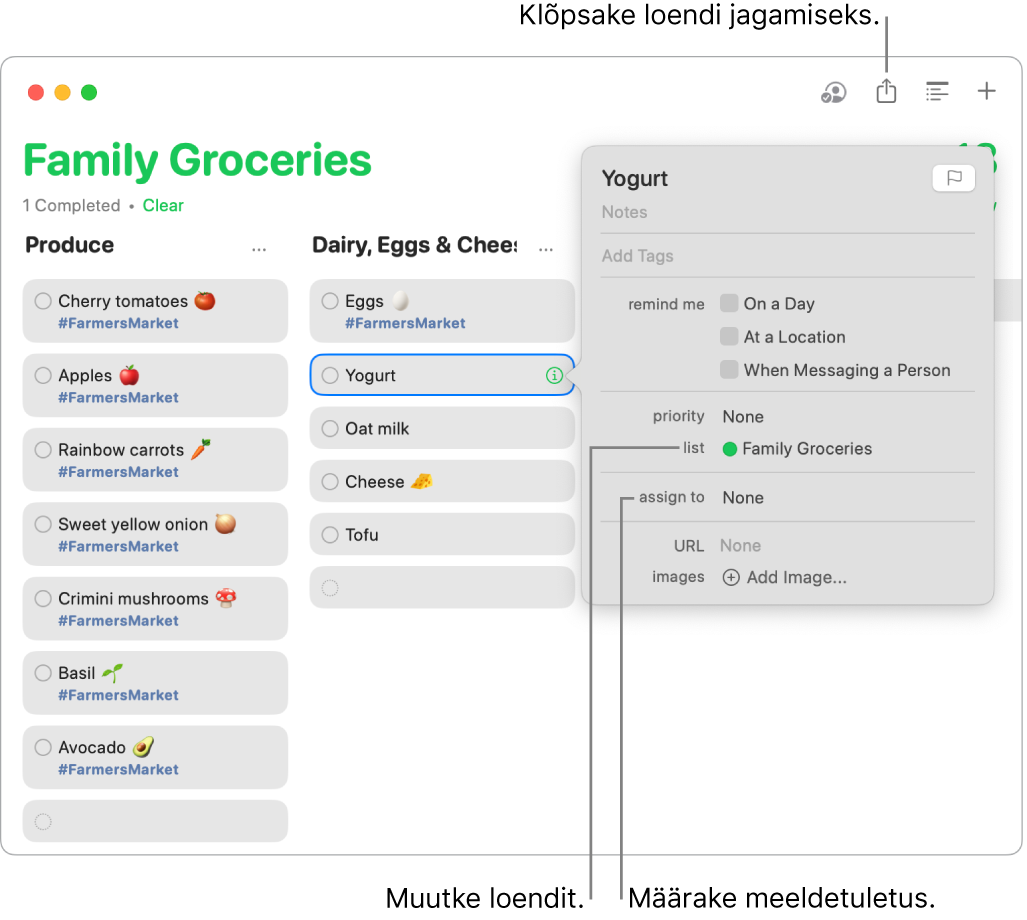Screen dimensions: 1027x920
Task: Open the priority dropdown set to None
Action: coord(743,416)
